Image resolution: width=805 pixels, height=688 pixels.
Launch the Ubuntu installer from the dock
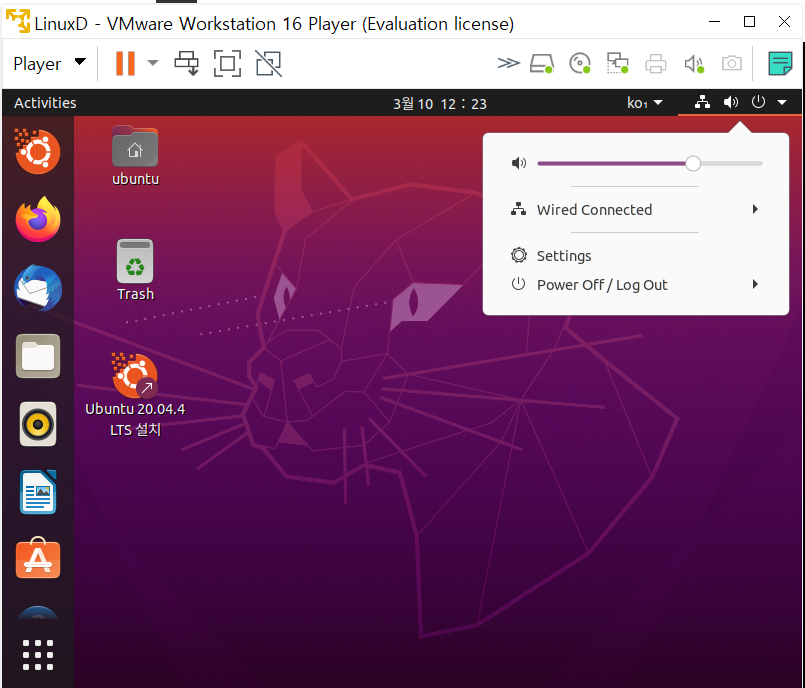click(x=37, y=151)
